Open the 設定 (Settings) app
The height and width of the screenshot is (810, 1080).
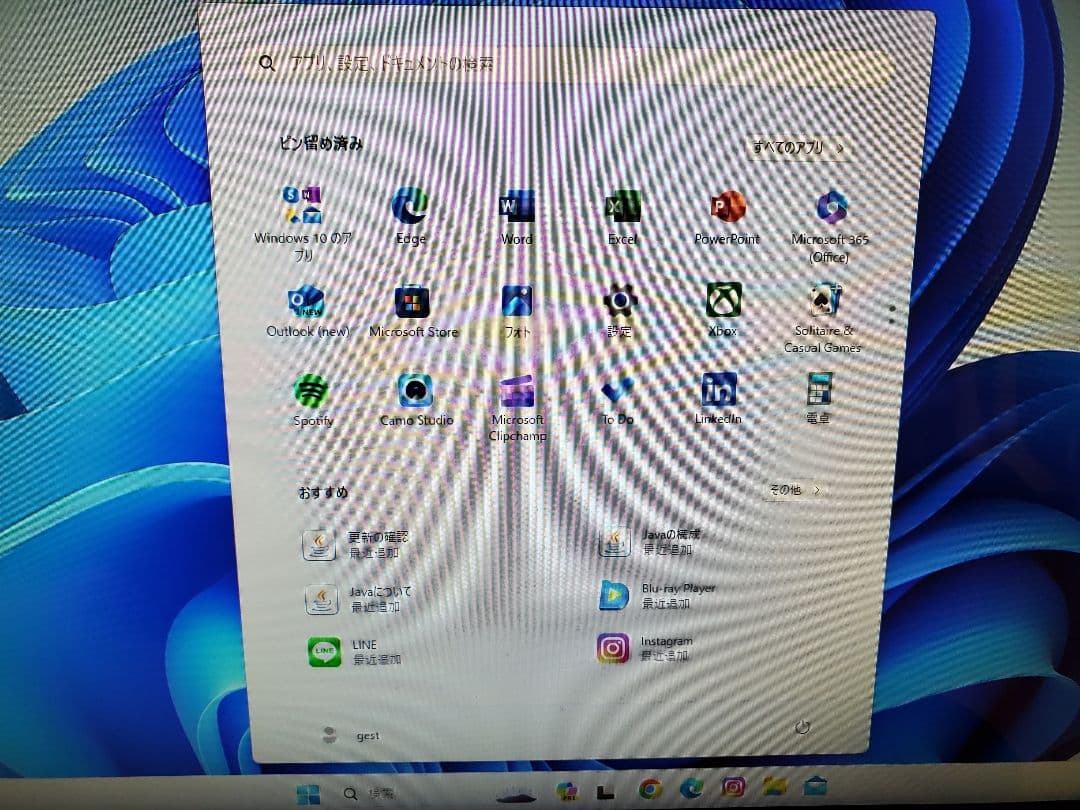tap(619, 300)
